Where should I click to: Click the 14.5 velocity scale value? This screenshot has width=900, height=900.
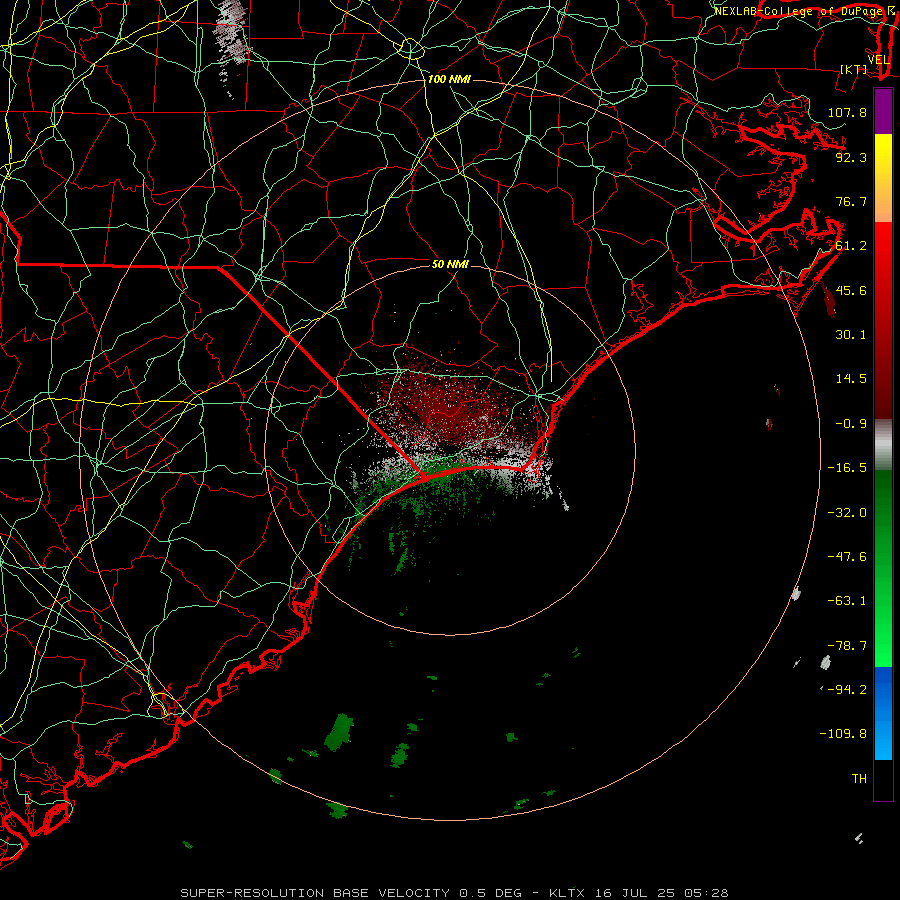click(x=851, y=379)
